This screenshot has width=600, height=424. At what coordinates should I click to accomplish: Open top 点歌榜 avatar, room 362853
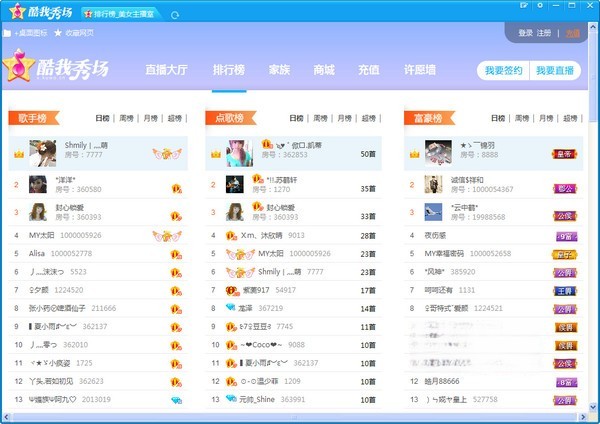click(240, 153)
